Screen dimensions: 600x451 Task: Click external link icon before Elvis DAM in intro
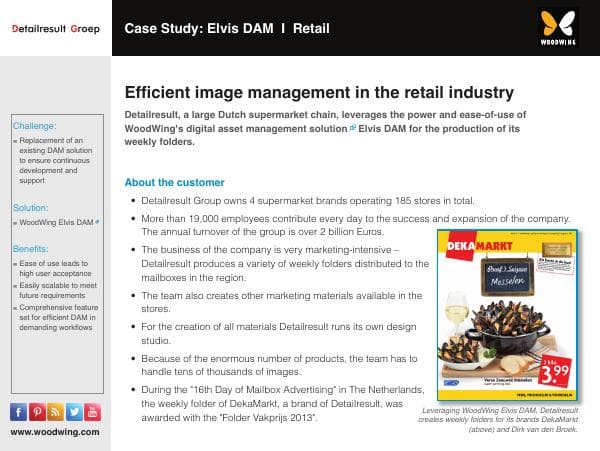tap(352, 128)
